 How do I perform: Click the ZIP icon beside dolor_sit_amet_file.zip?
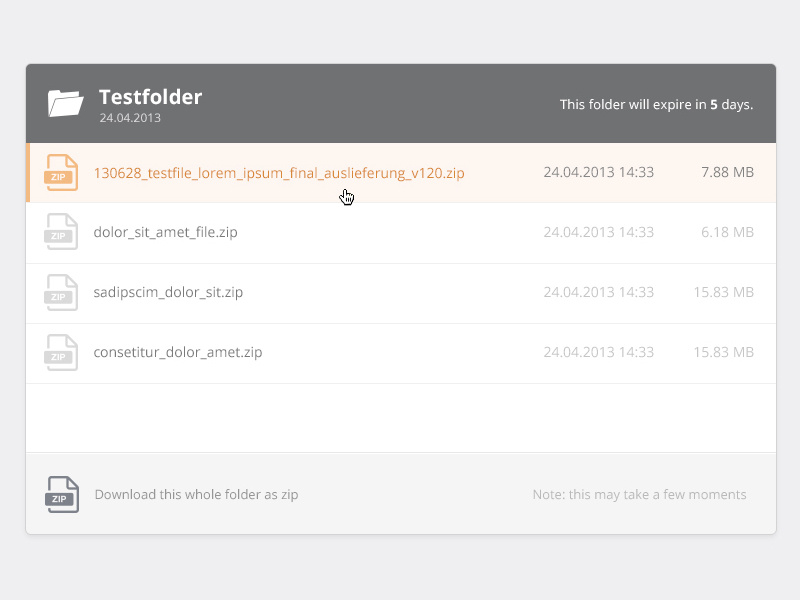click(61, 232)
